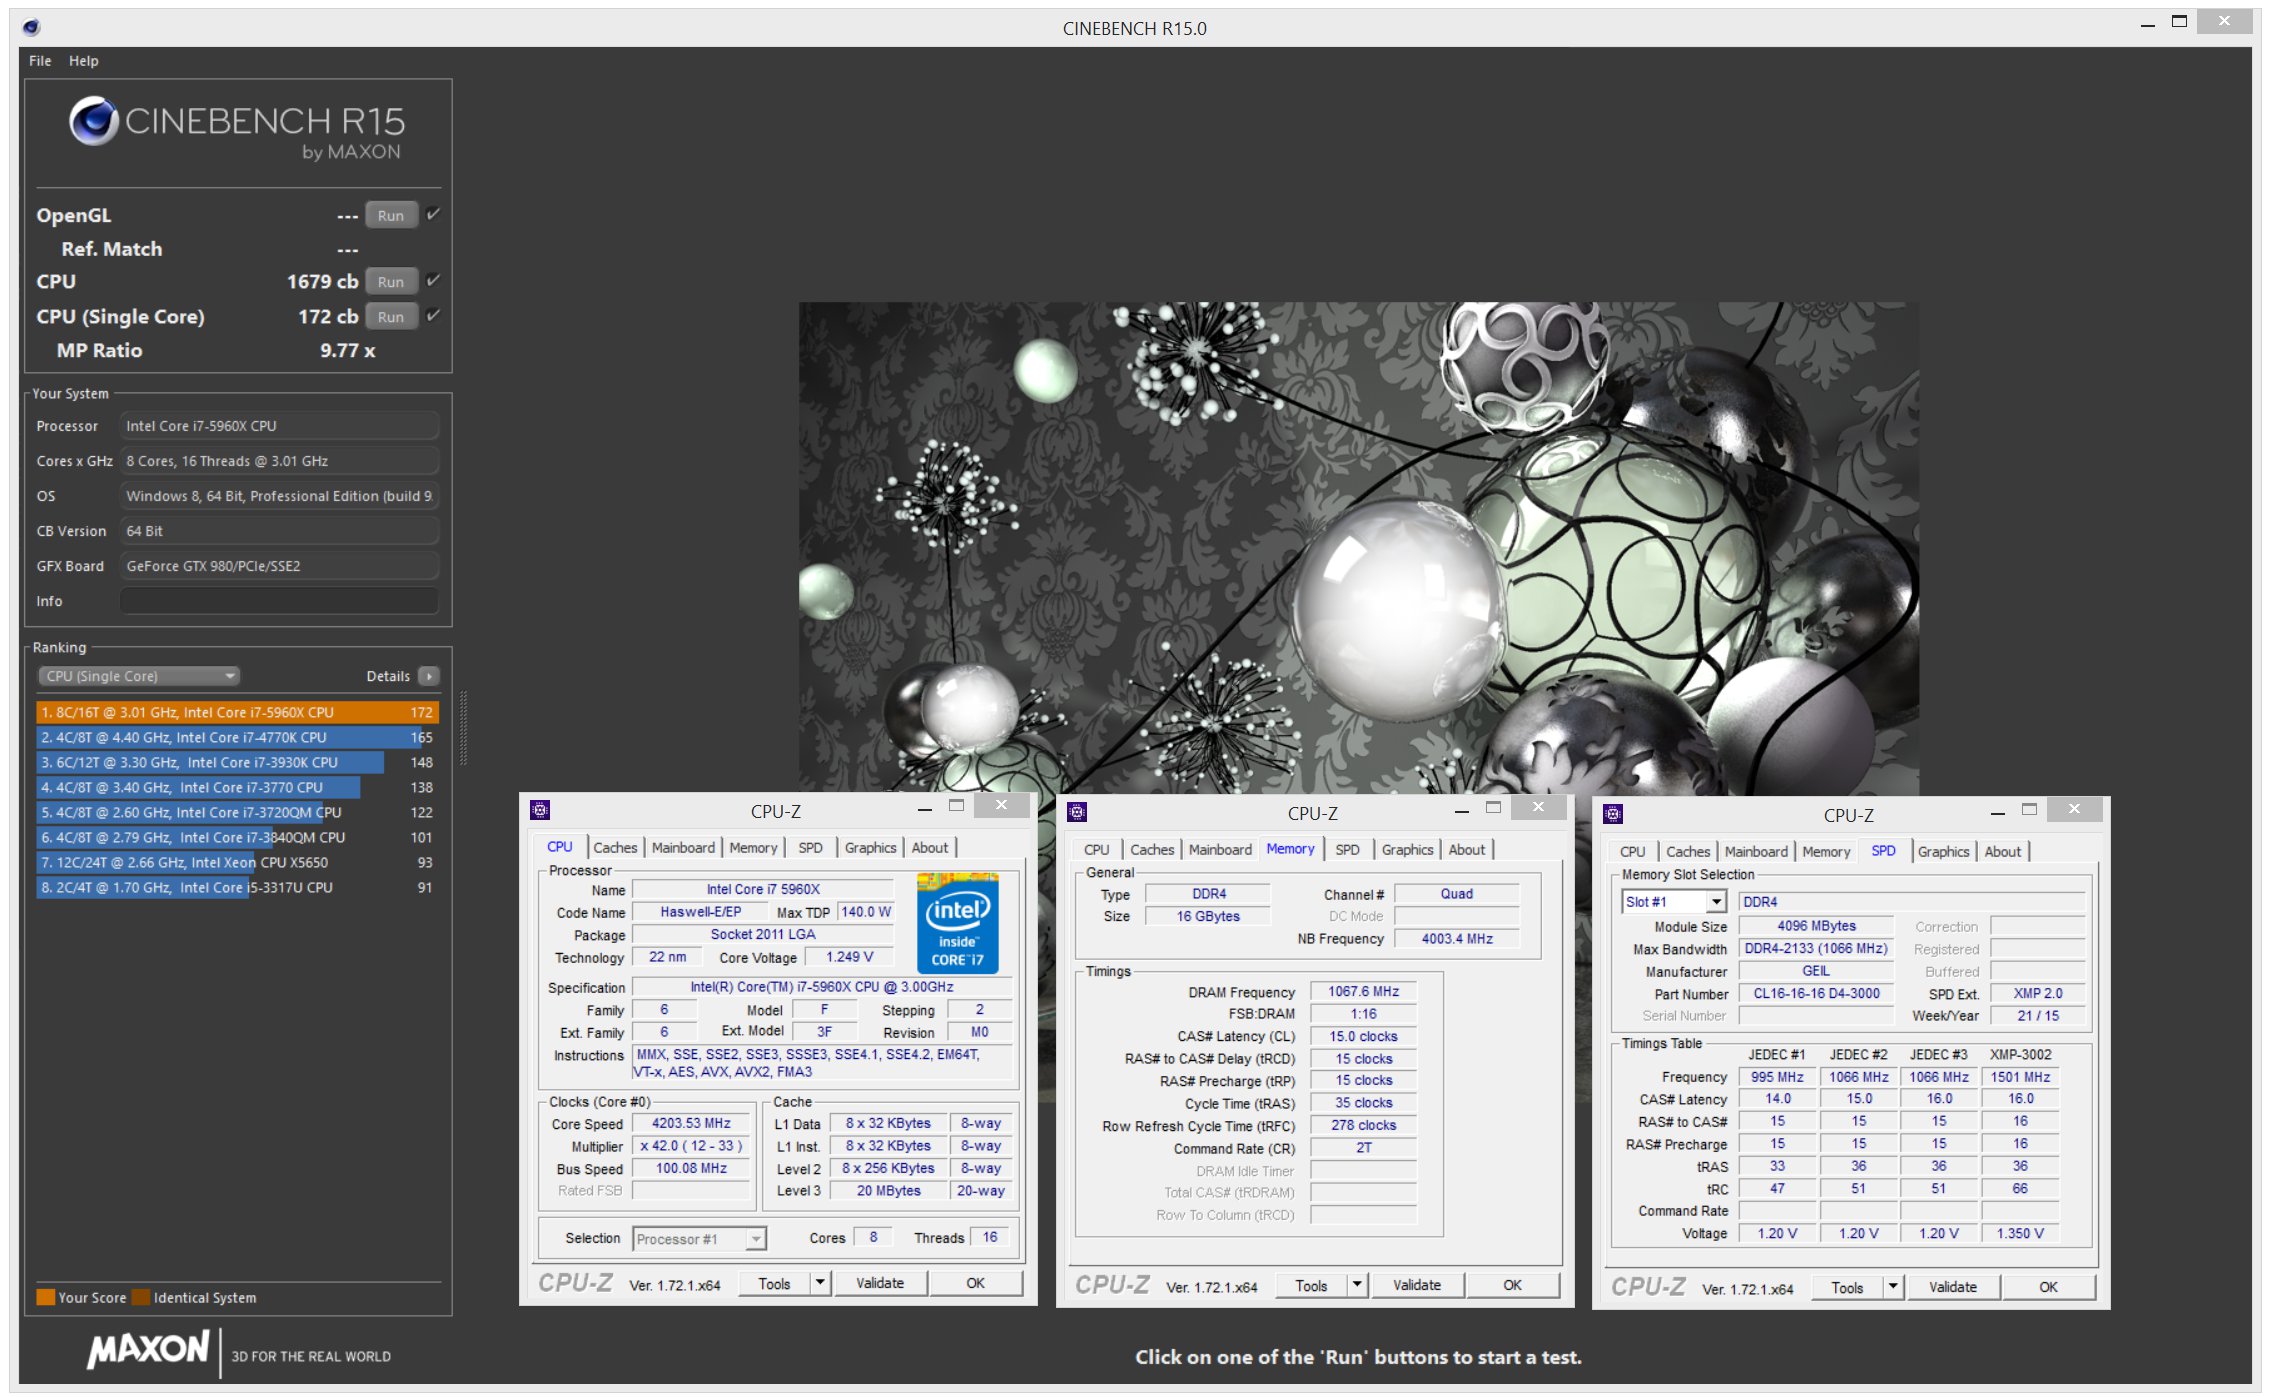Image resolution: width=2270 pixels, height=1397 pixels.
Task: Click the NB Frequency value 4003.4 MHz
Action: pyautogui.click(x=1456, y=938)
